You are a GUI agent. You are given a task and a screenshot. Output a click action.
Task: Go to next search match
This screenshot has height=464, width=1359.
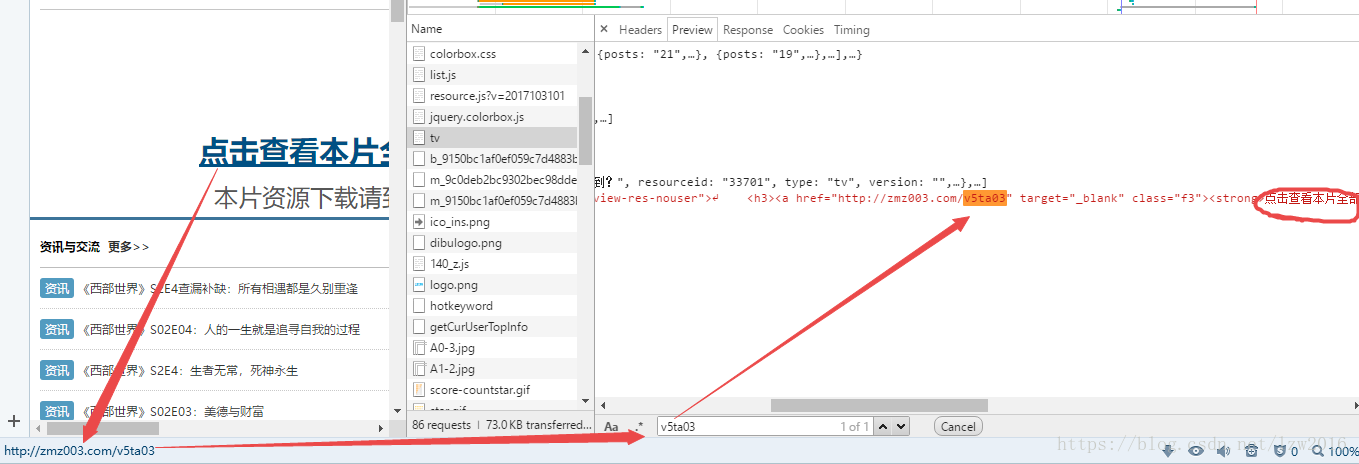[x=900, y=427]
